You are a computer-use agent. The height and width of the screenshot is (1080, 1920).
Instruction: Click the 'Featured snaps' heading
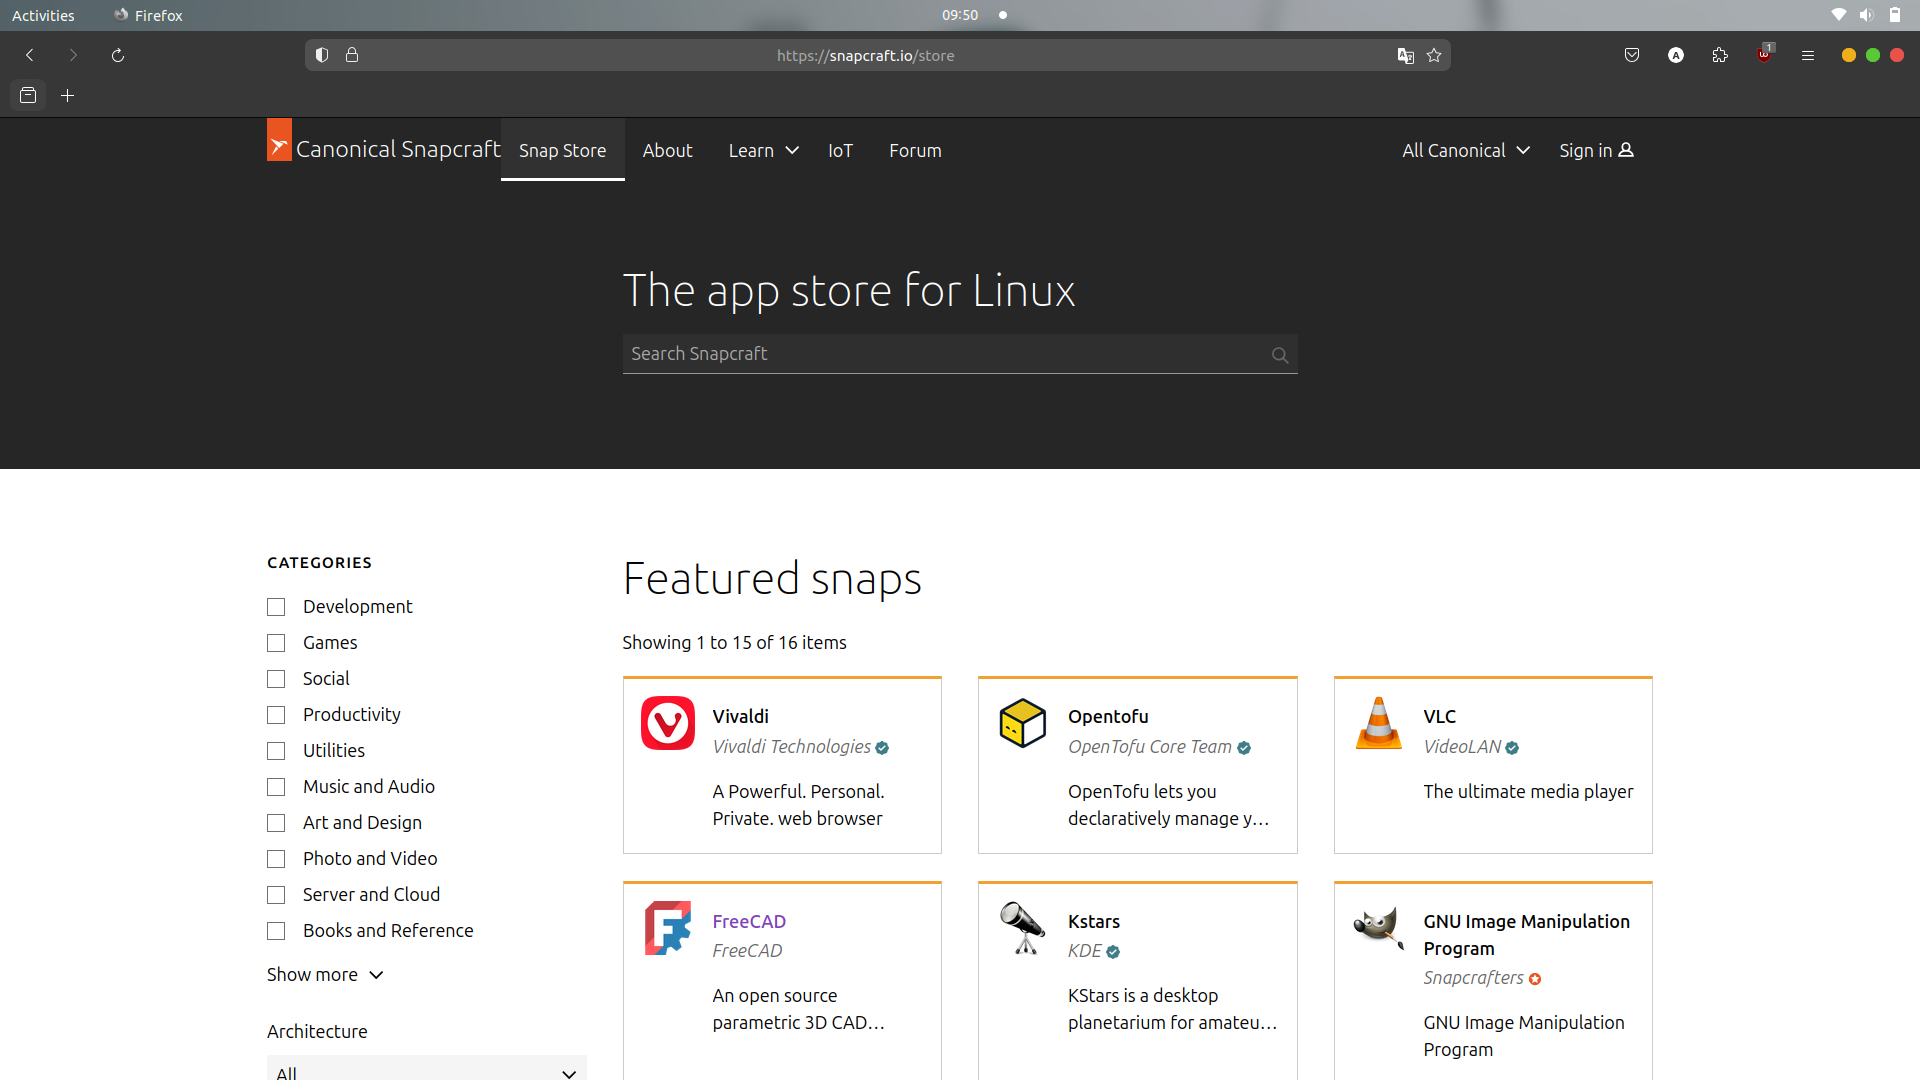(772, 578)
